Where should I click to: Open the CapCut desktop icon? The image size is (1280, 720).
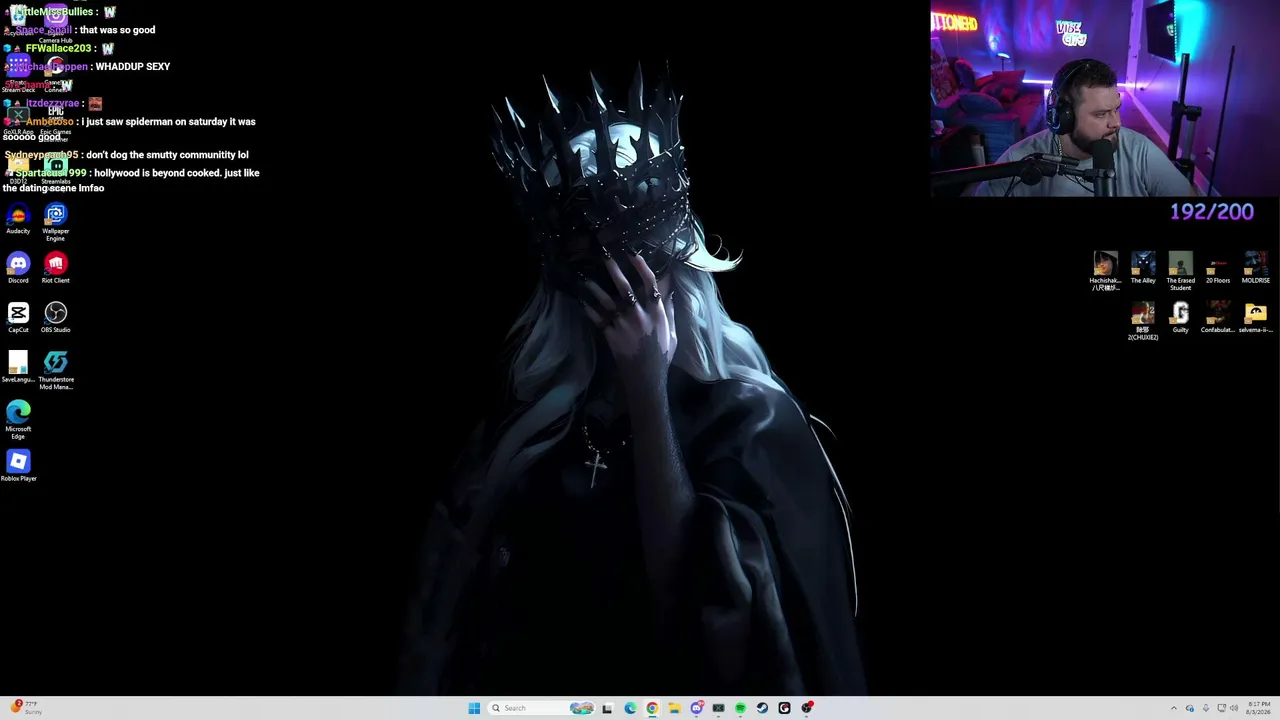(x=18, y=317)
